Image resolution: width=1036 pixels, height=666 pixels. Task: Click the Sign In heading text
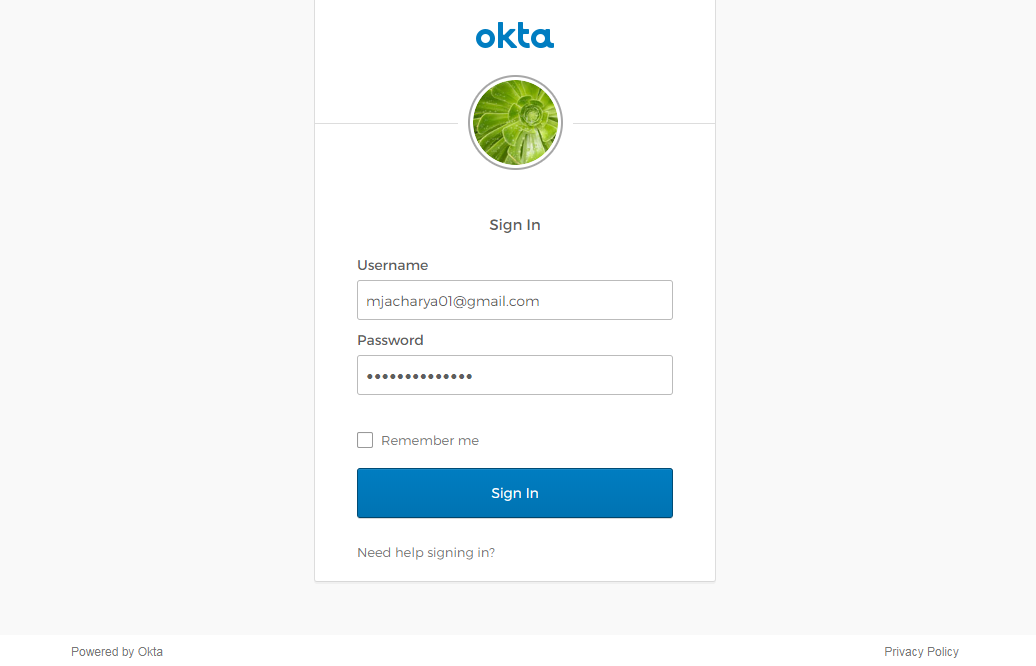click(x=515, y=225)
